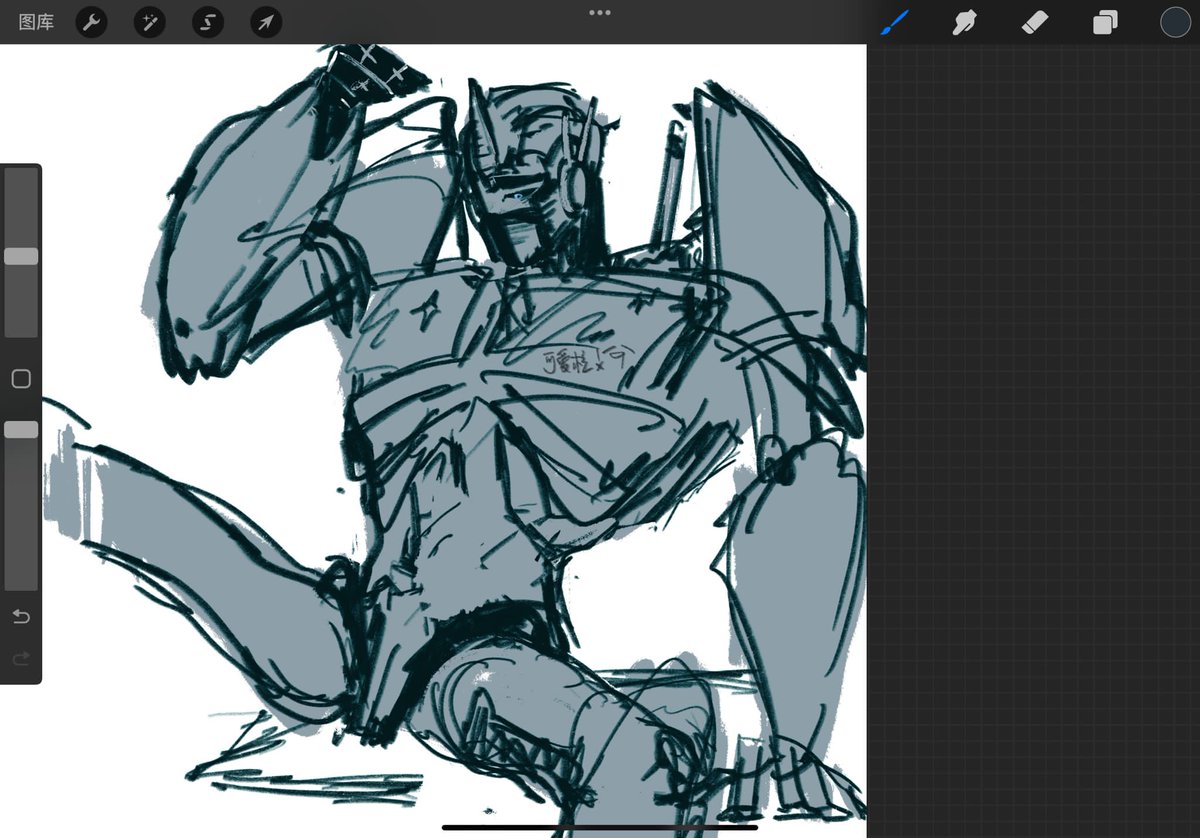Select the Eraser tool
1200x838 pixels.
pos(1035,22)
